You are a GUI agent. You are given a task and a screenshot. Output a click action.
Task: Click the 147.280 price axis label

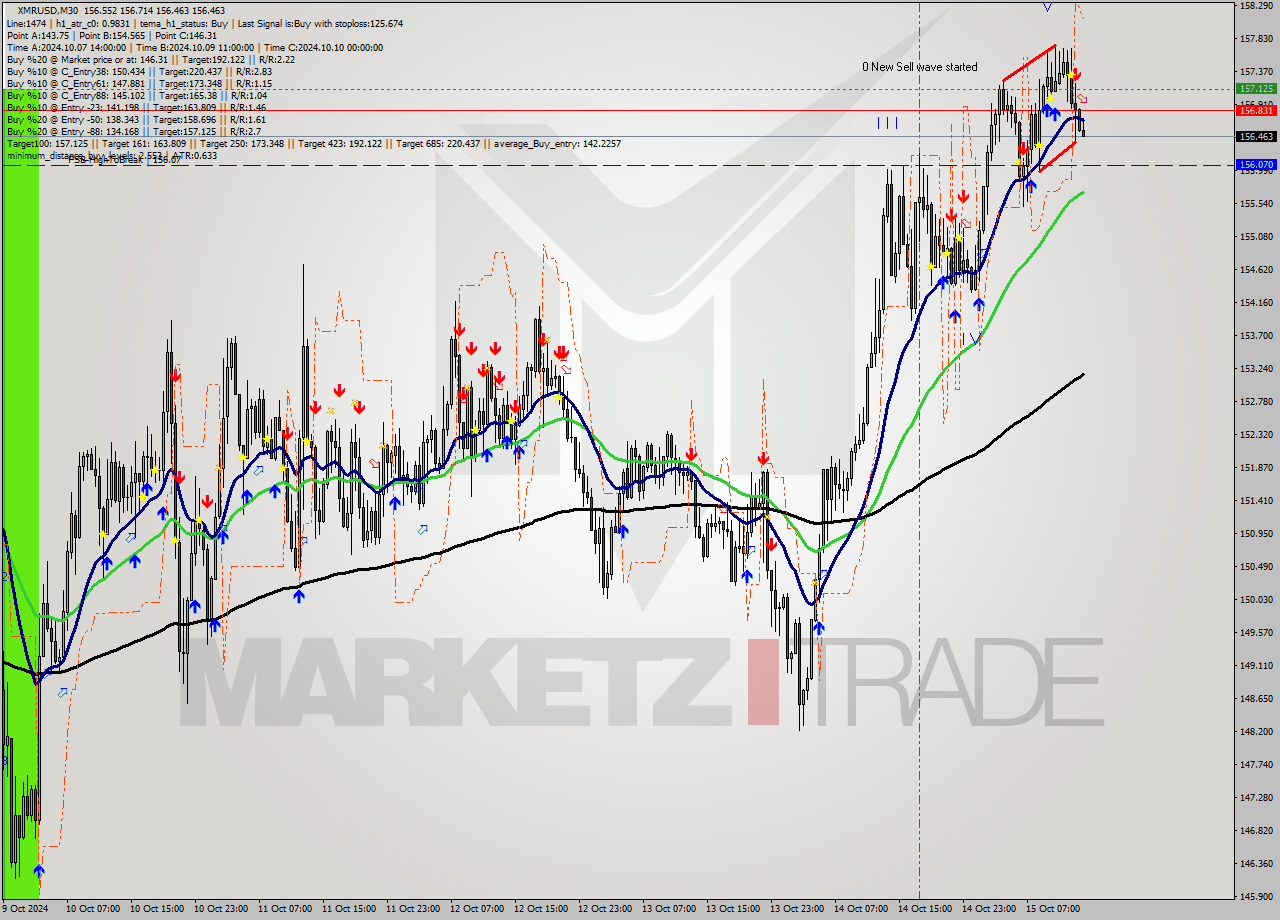coord(1255,797)
